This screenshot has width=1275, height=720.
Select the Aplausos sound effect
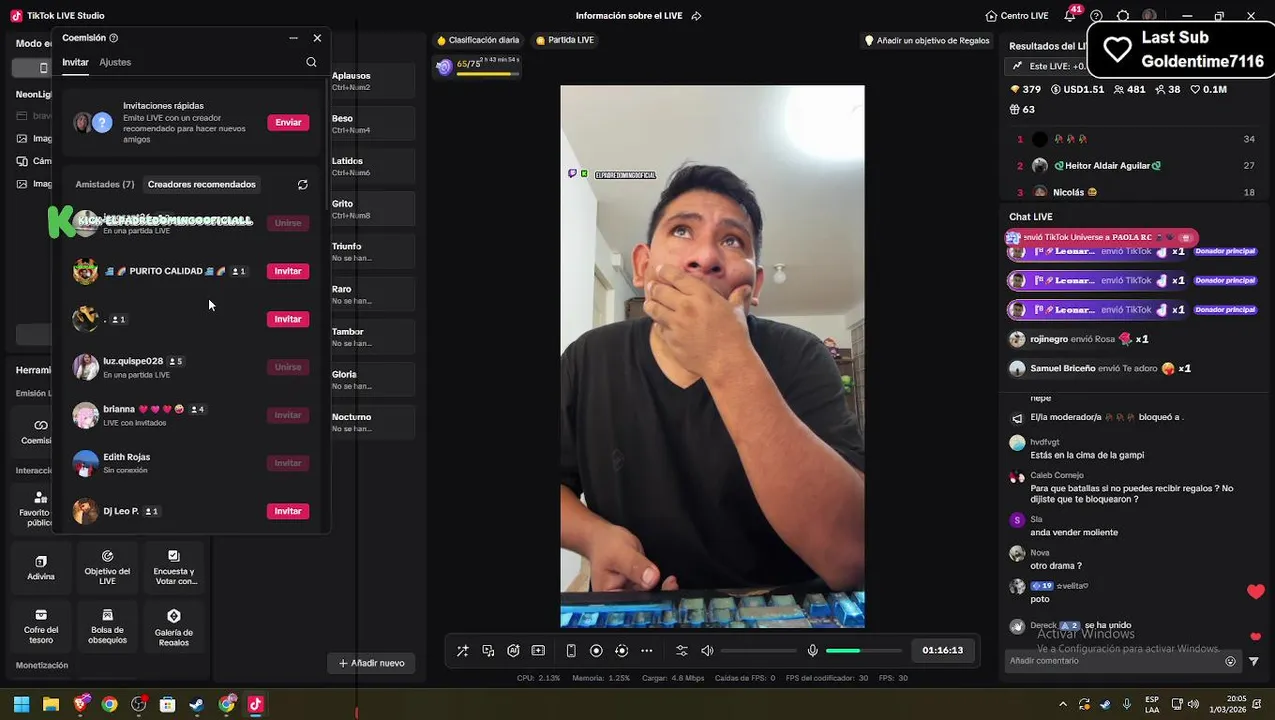pyautogui.click(x=372, y=81)
